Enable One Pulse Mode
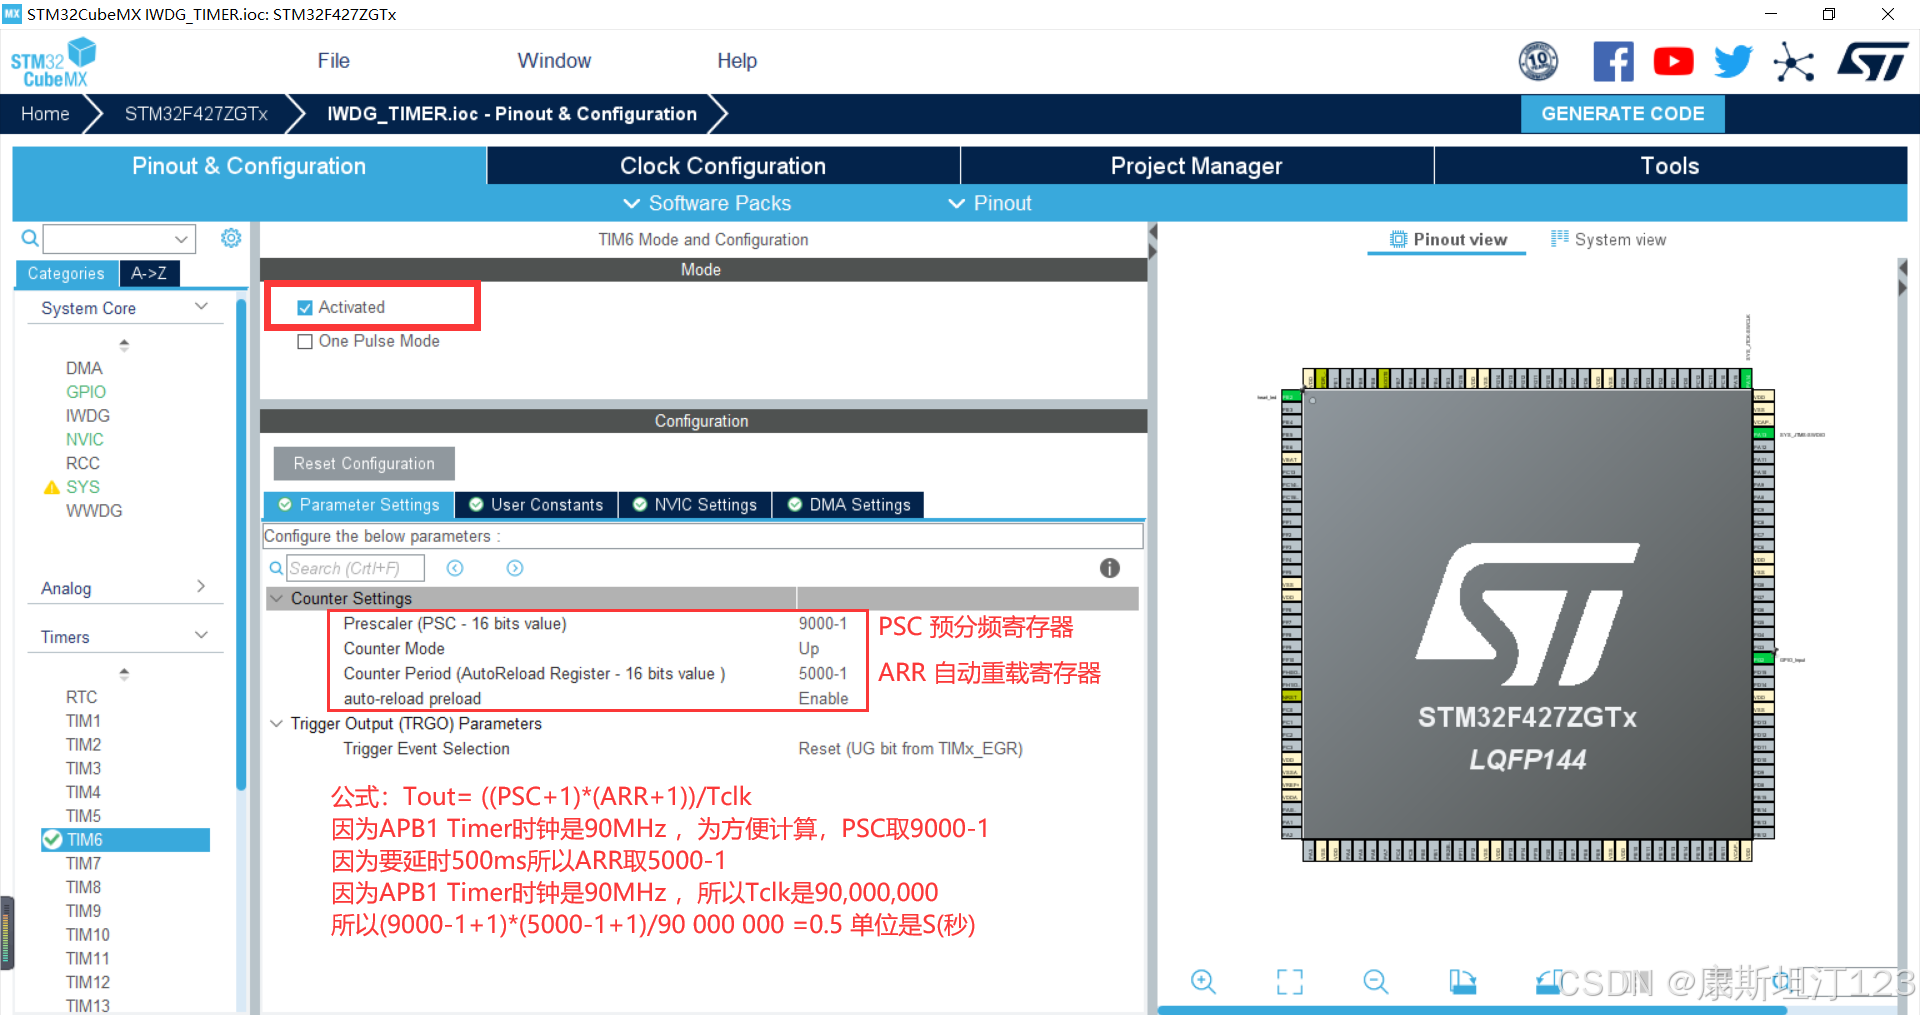 pos(305,341)
